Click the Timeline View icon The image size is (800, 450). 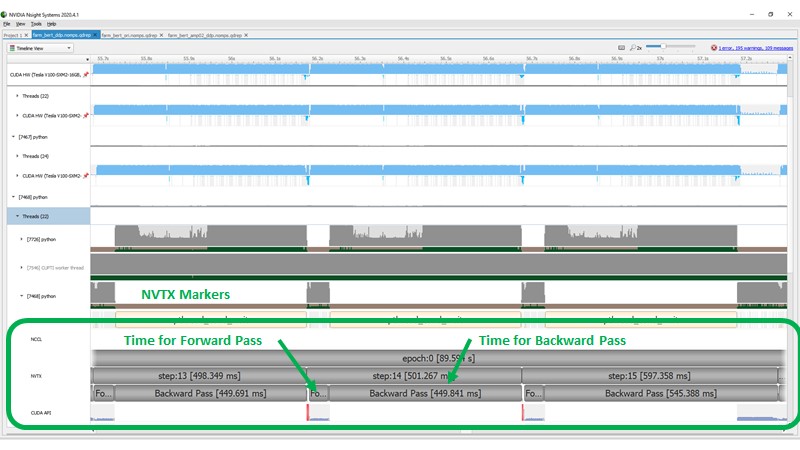(x=12, y=48)
